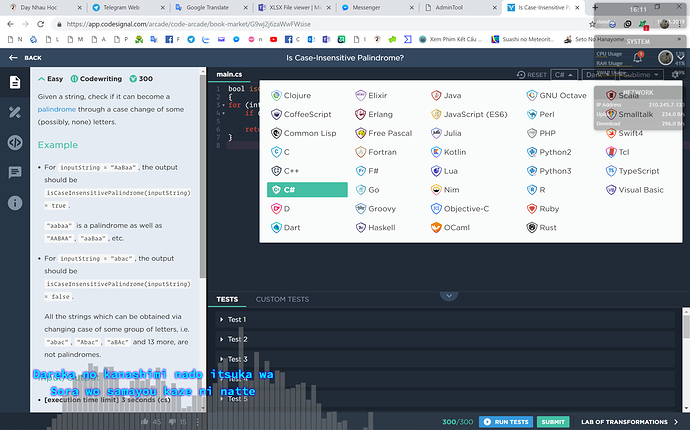690x430 pixels.
Task: Choose Julia language
Action: pos(446,133)
